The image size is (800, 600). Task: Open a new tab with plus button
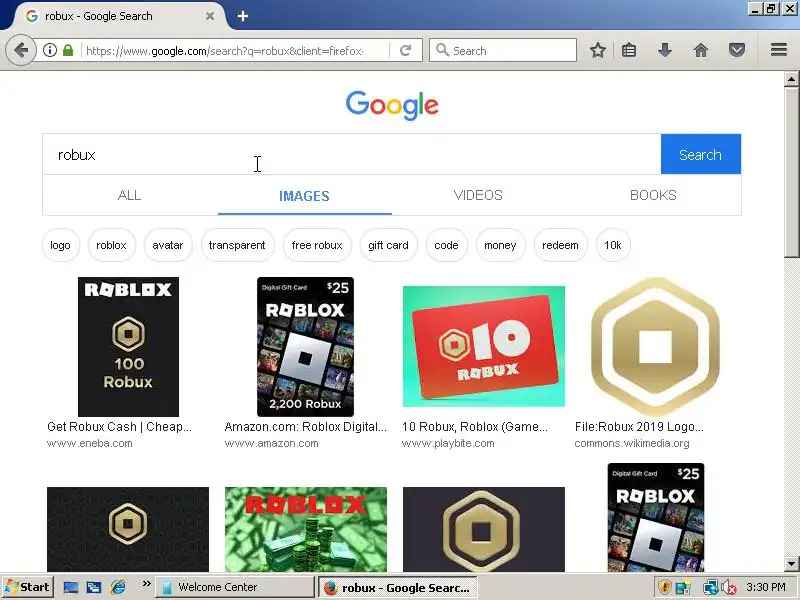click(x=243, y=16)
